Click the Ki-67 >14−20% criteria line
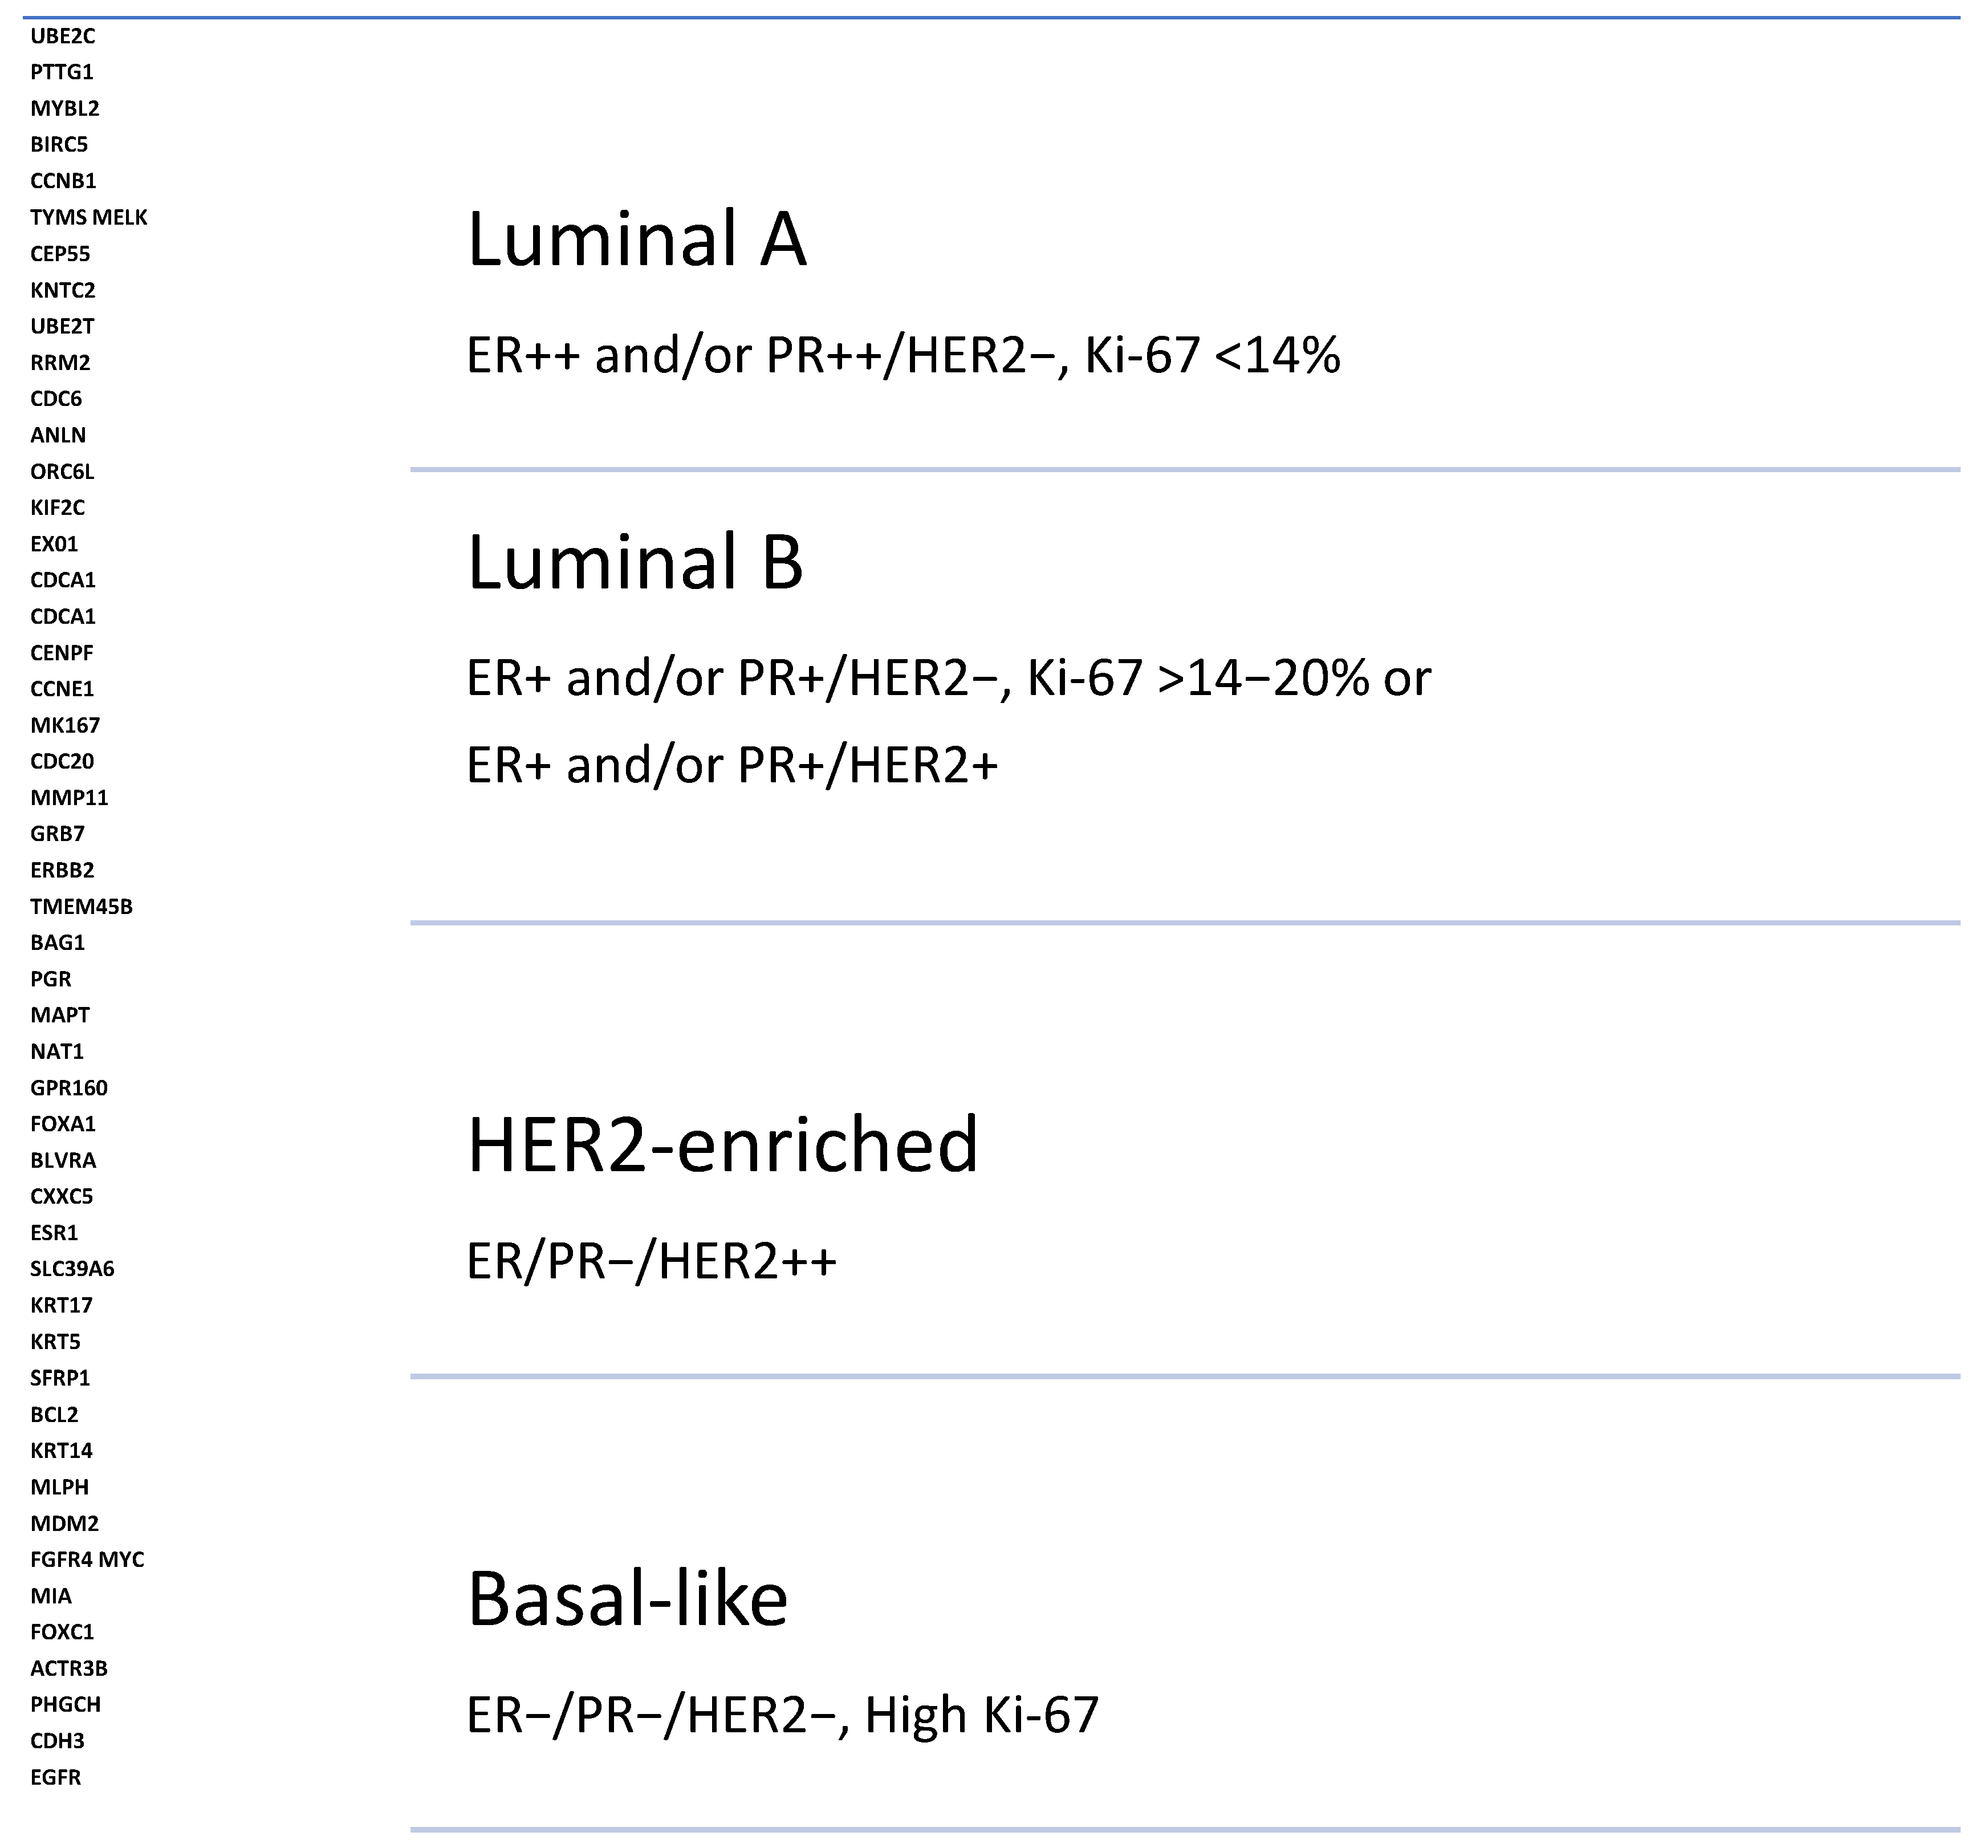 [x=948, y=678]
